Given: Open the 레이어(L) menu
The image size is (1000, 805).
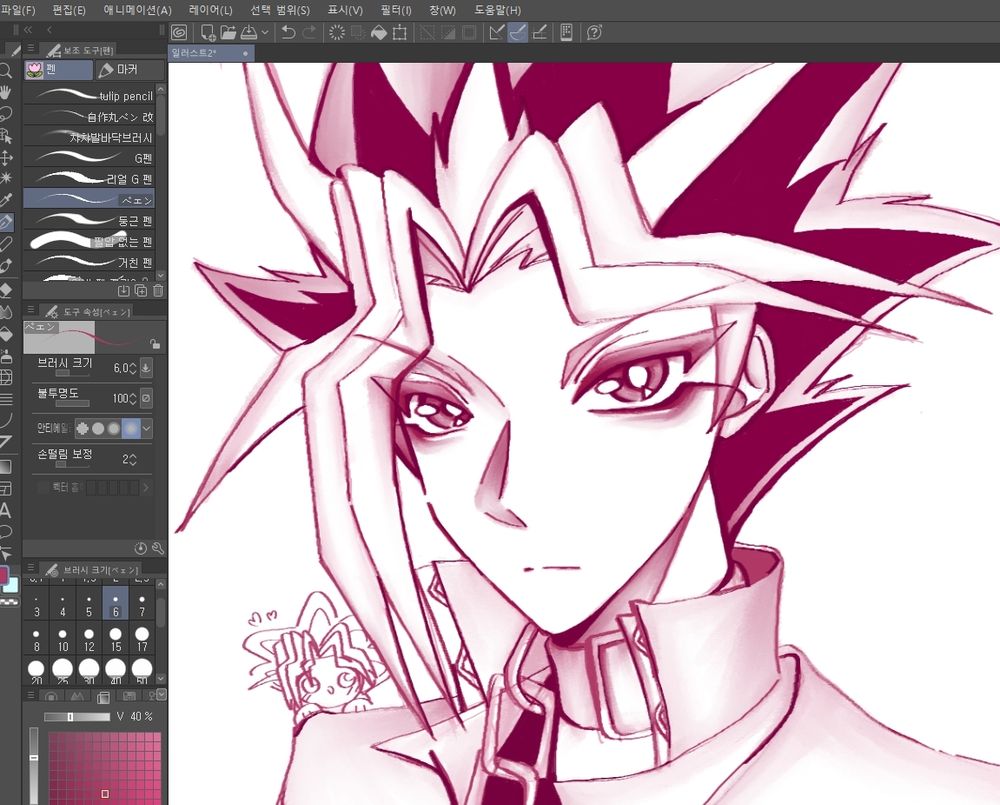Looking at the screenshot, I should click(x=211, y=10).
